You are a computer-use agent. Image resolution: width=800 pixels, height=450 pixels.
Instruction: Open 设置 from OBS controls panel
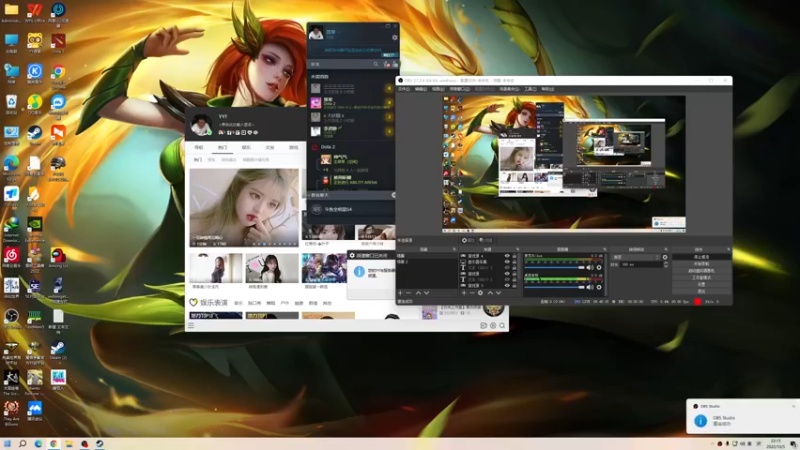[702, 284]
